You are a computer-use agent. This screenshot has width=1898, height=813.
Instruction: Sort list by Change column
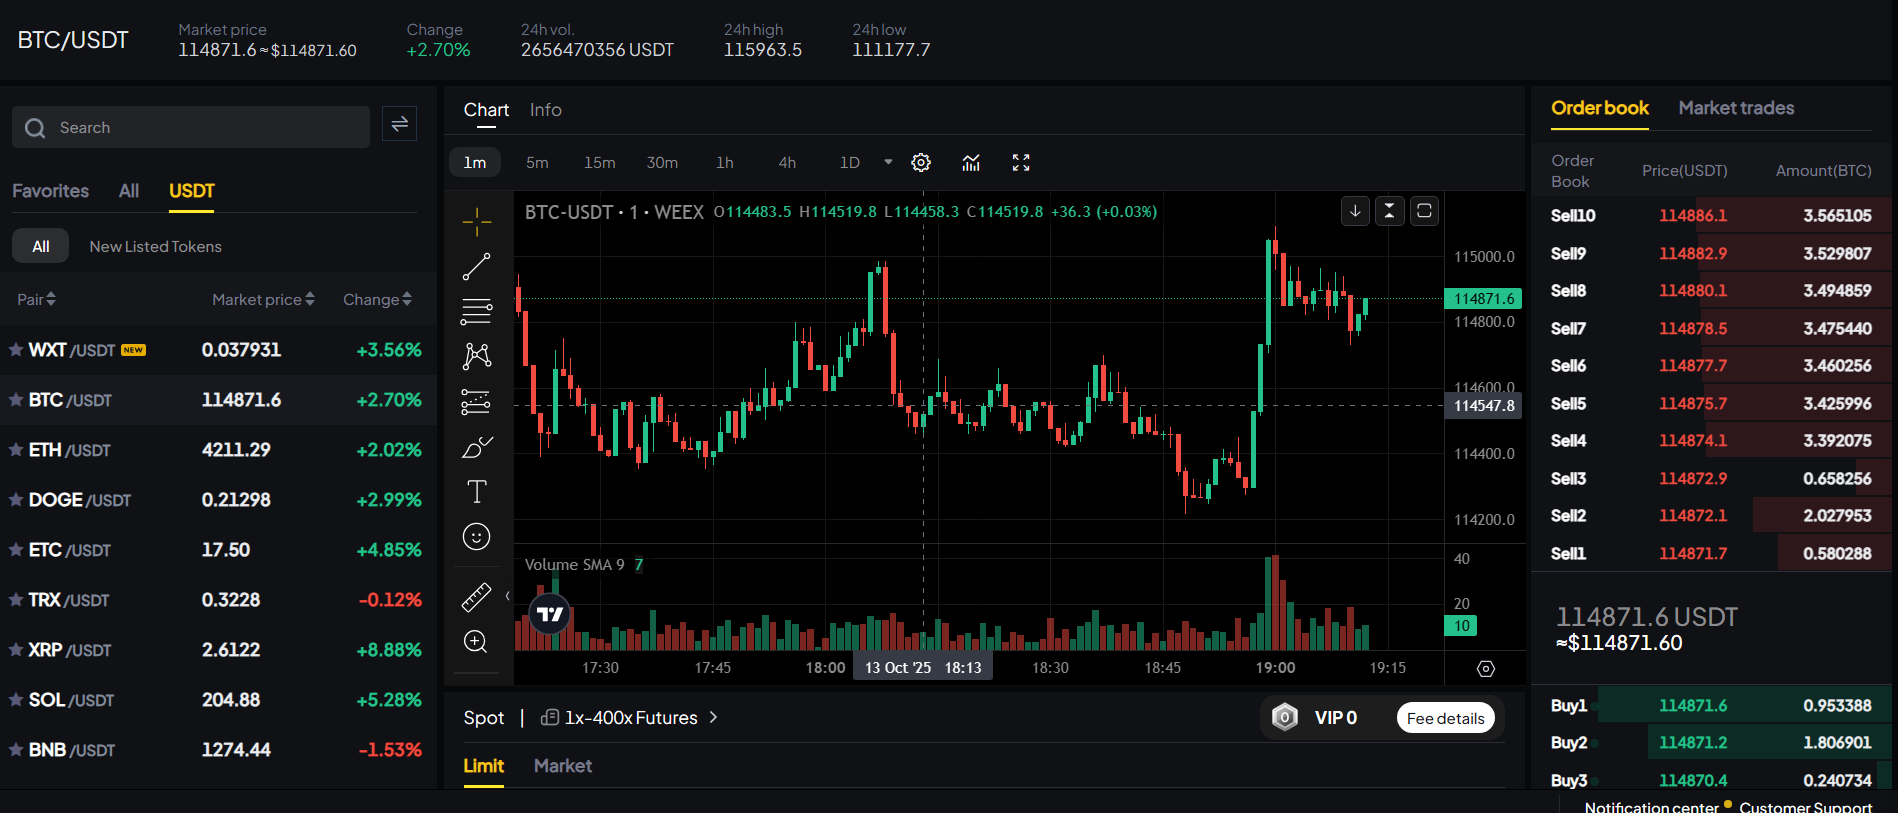click(x=377, y=299)
